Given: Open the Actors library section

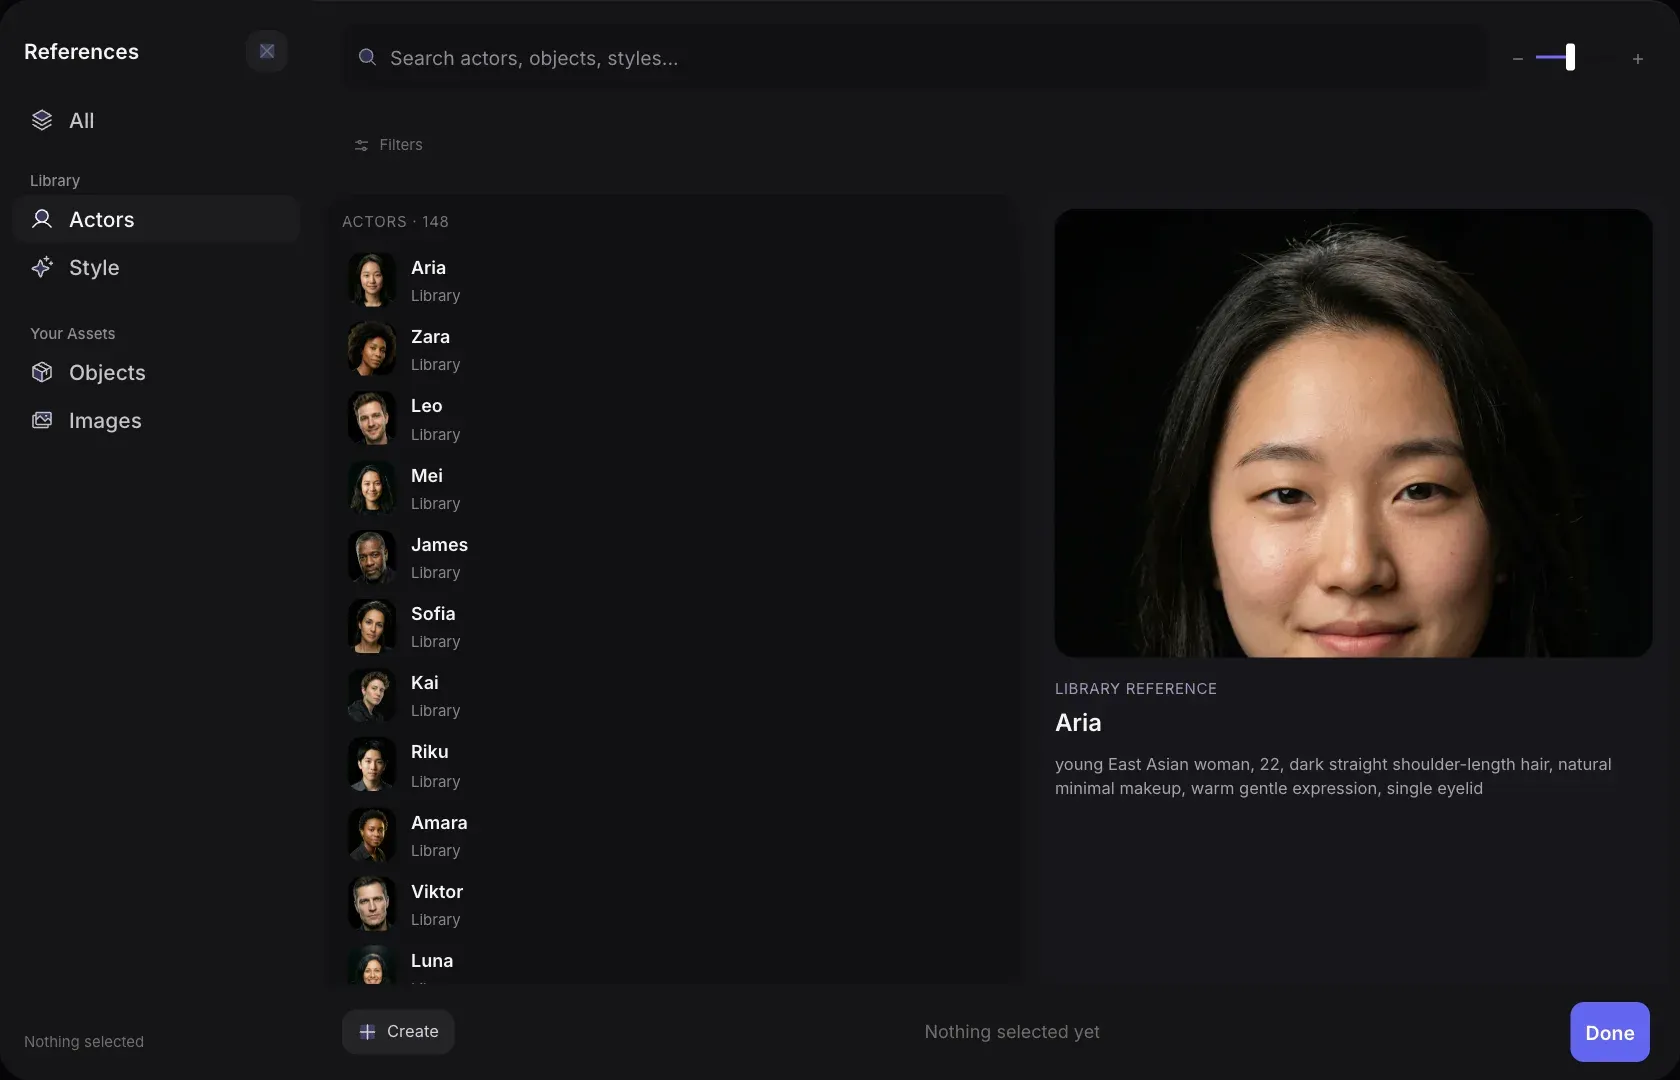Looking at the screenshot, I should (x=156, y=219).
